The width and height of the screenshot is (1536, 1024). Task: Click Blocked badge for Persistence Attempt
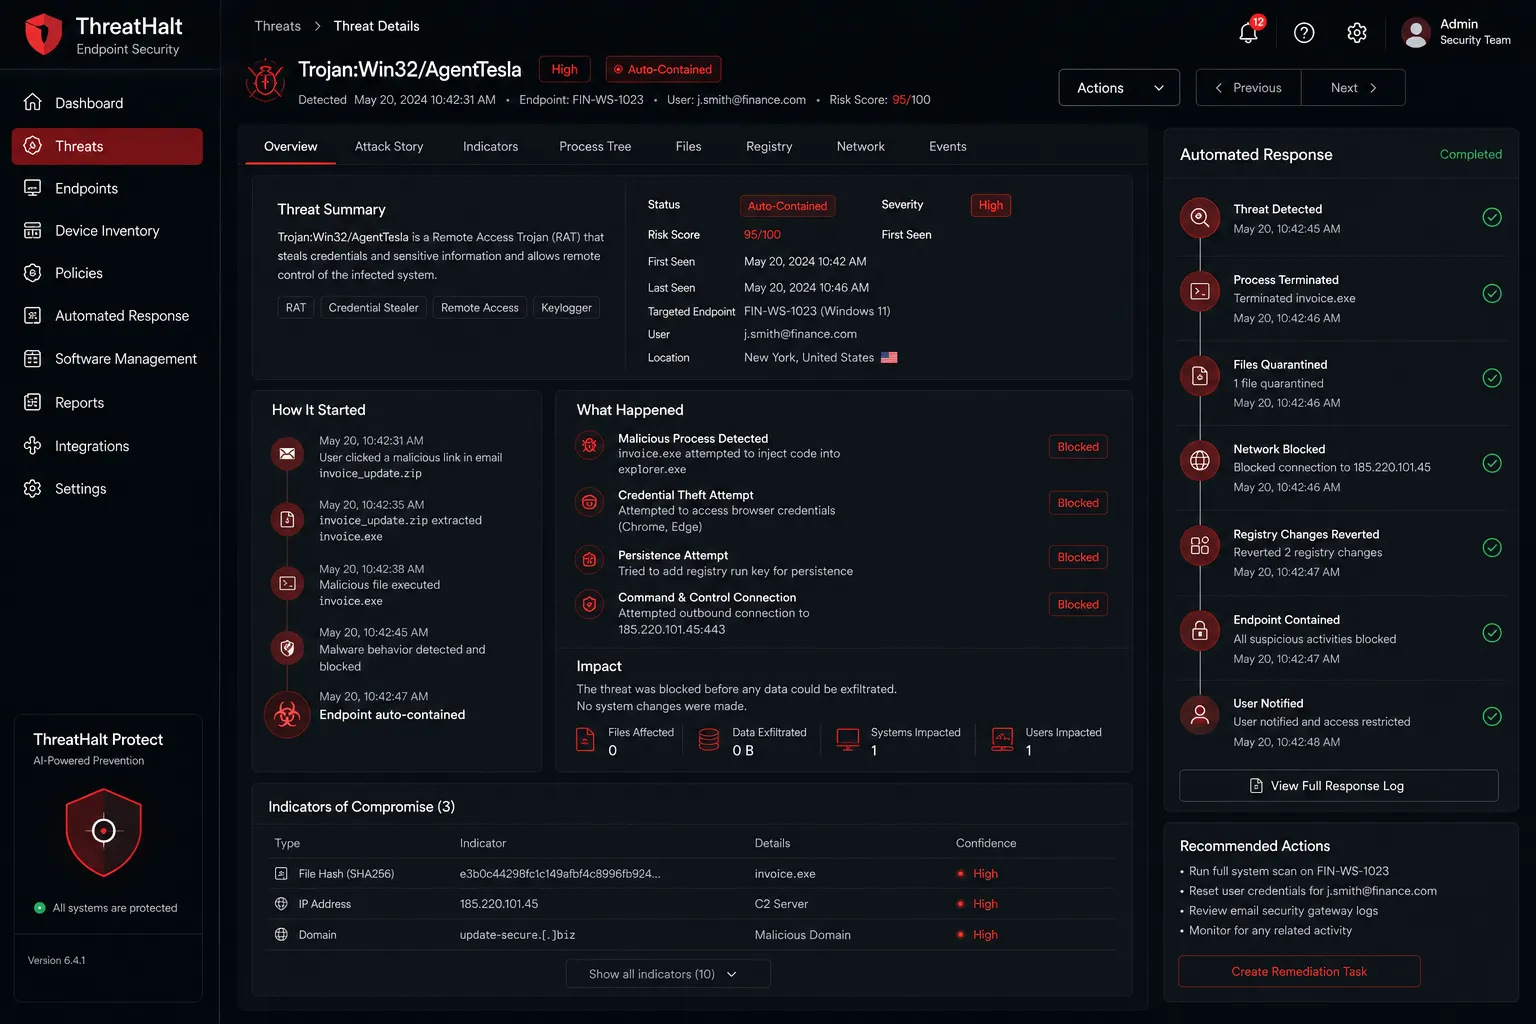pos(1078,557)
